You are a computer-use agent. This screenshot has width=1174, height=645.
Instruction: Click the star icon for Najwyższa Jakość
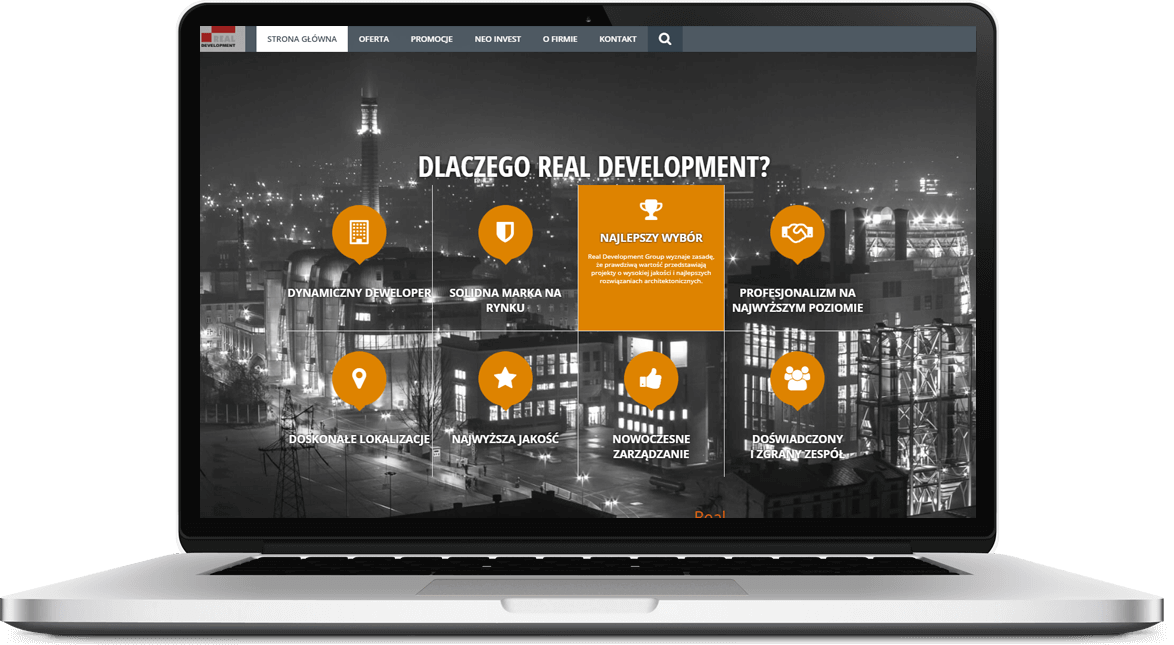505,379
